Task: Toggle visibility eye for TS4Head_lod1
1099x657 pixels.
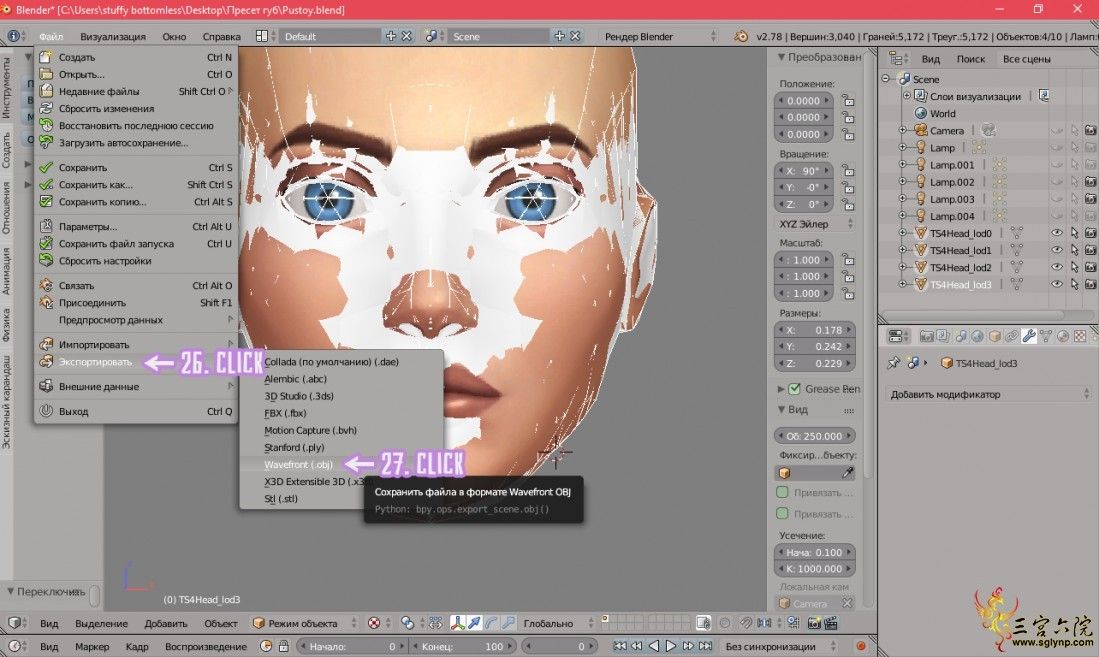Action: pos(1056,250)
